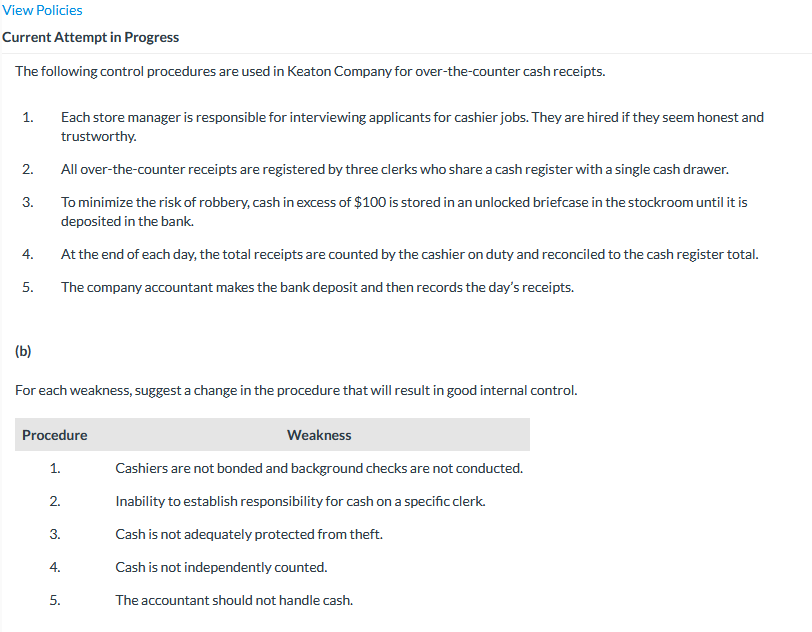Click the Current Attempt in Progress heading

coord(91,37)
